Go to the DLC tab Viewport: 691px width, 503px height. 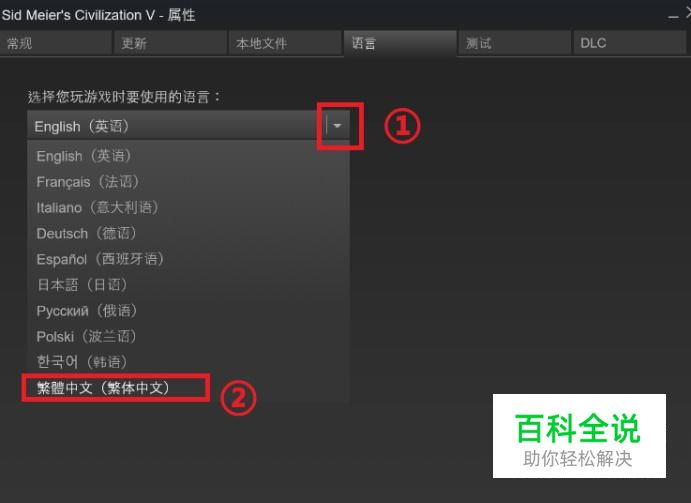click(629, 43)
